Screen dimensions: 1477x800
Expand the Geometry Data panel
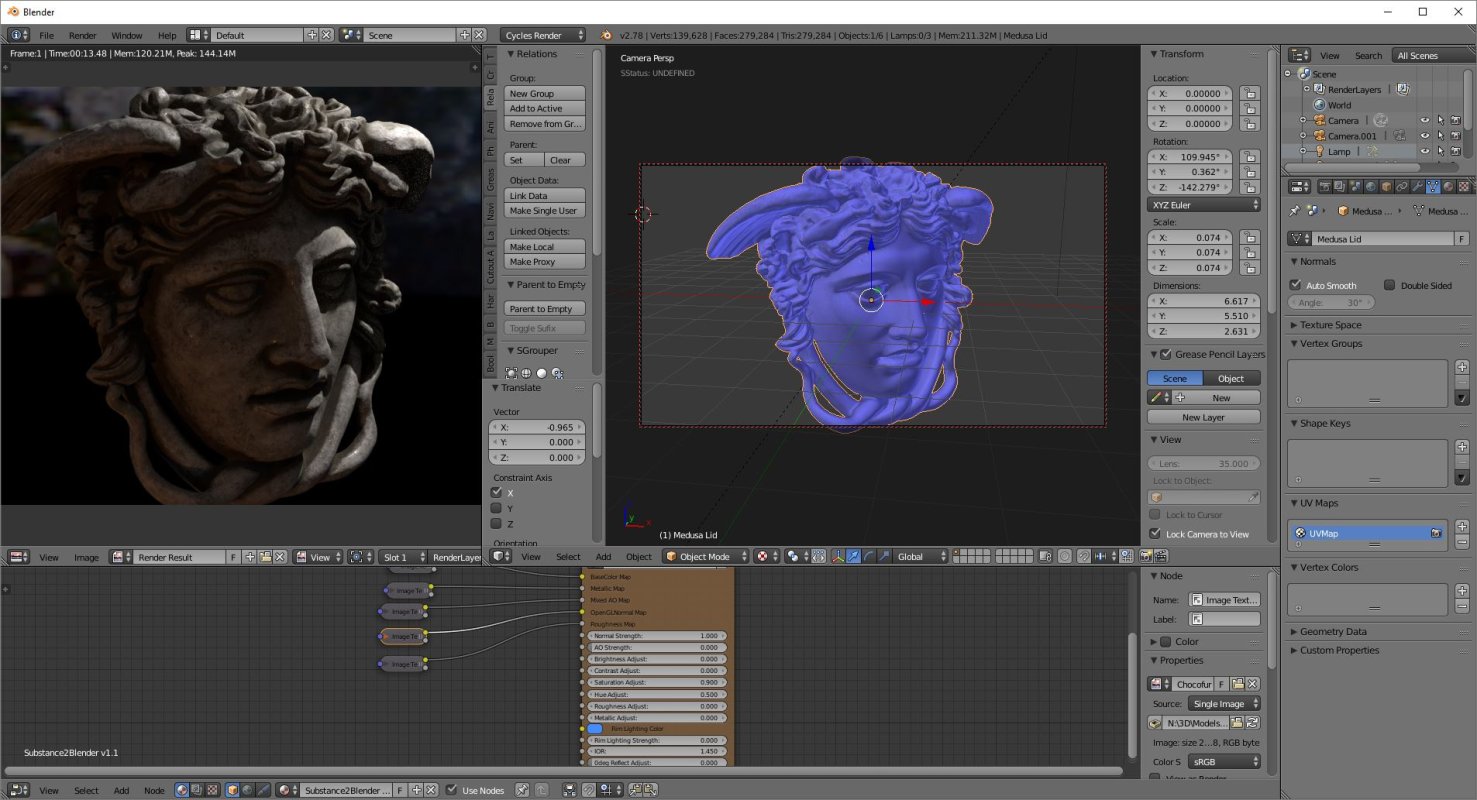[x=1333, y=632]
